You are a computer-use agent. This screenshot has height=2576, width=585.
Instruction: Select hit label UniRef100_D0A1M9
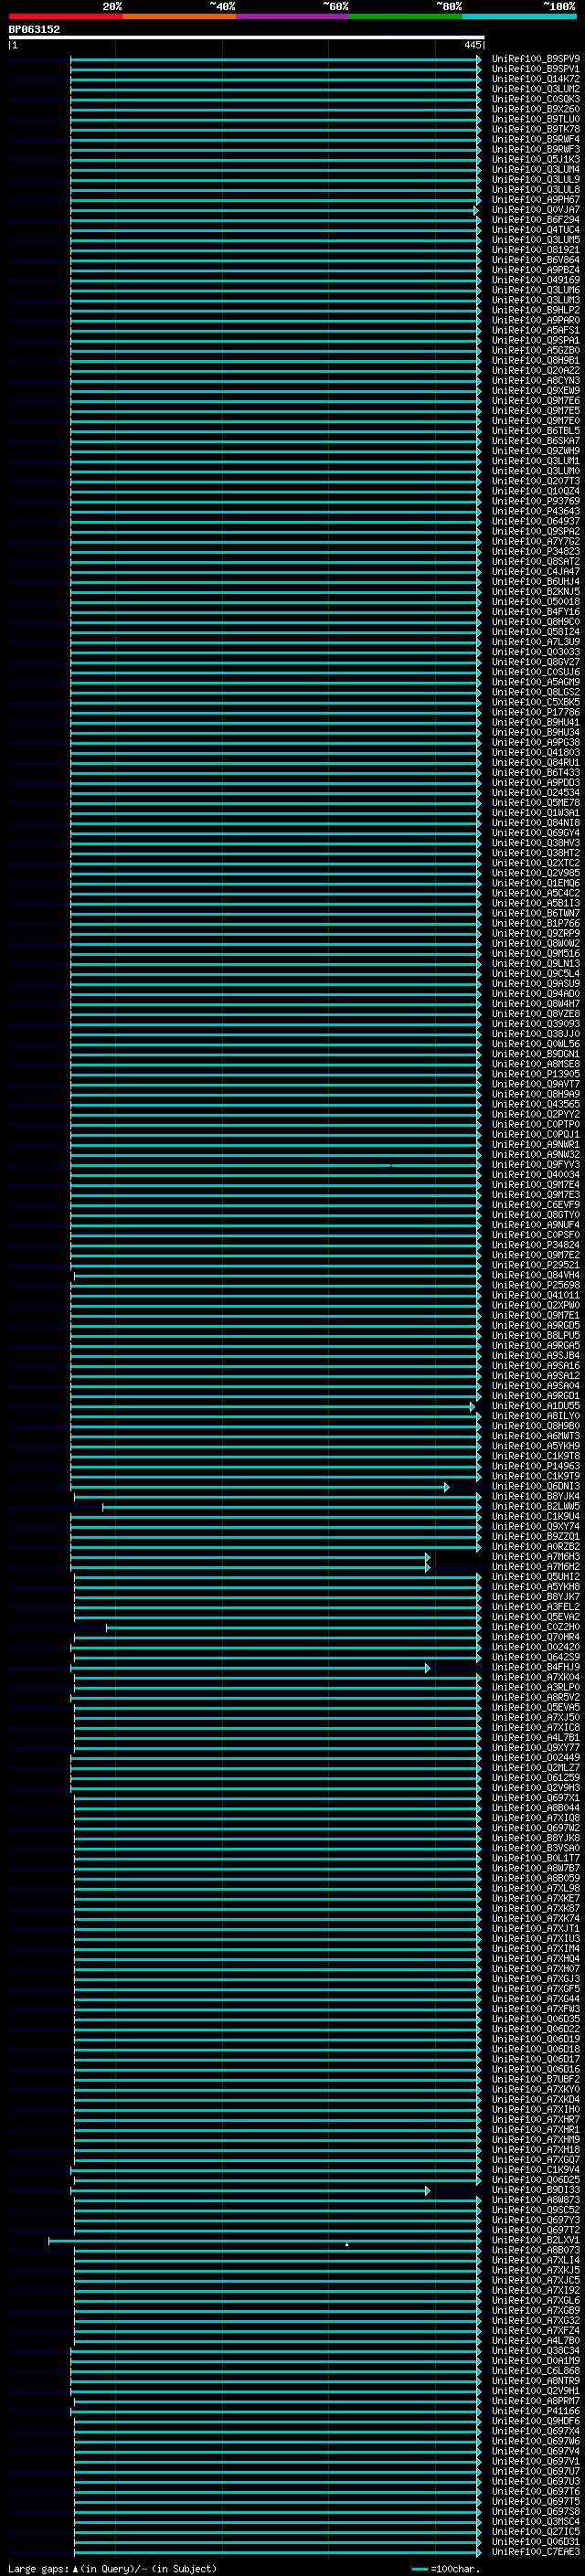pyautogui.click(x=535, y=2360)
